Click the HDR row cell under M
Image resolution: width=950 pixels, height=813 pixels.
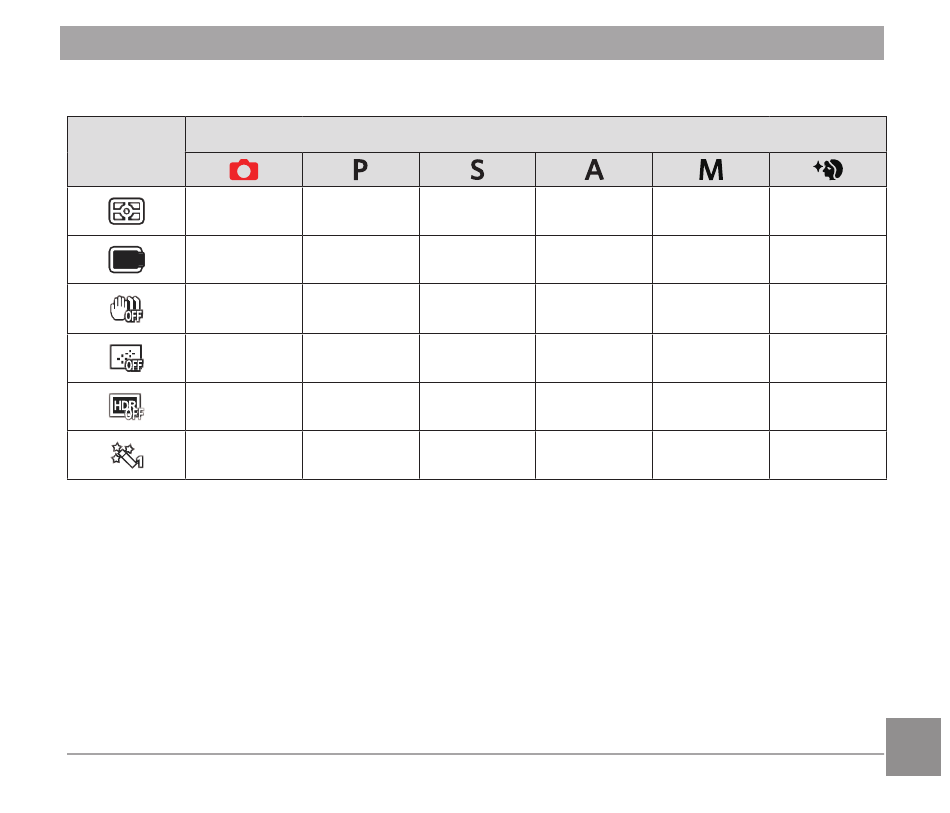[711, 406]
